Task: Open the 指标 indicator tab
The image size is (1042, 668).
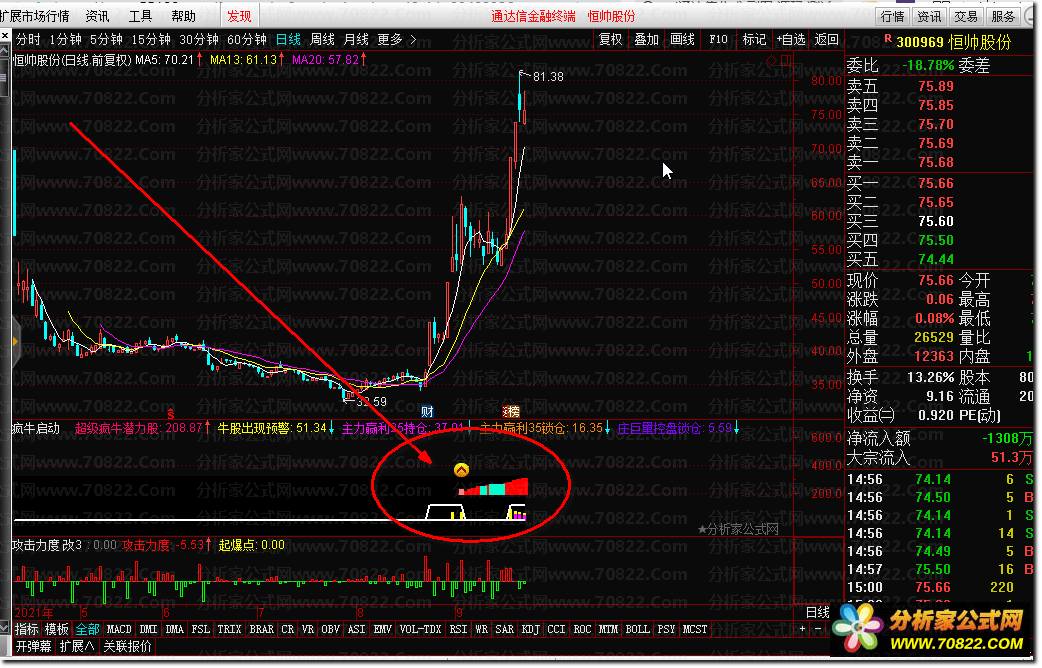Action: (x=27, y=629)
